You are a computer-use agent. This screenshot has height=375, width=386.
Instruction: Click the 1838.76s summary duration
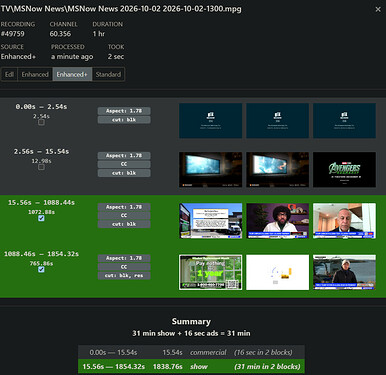[168, 367]
